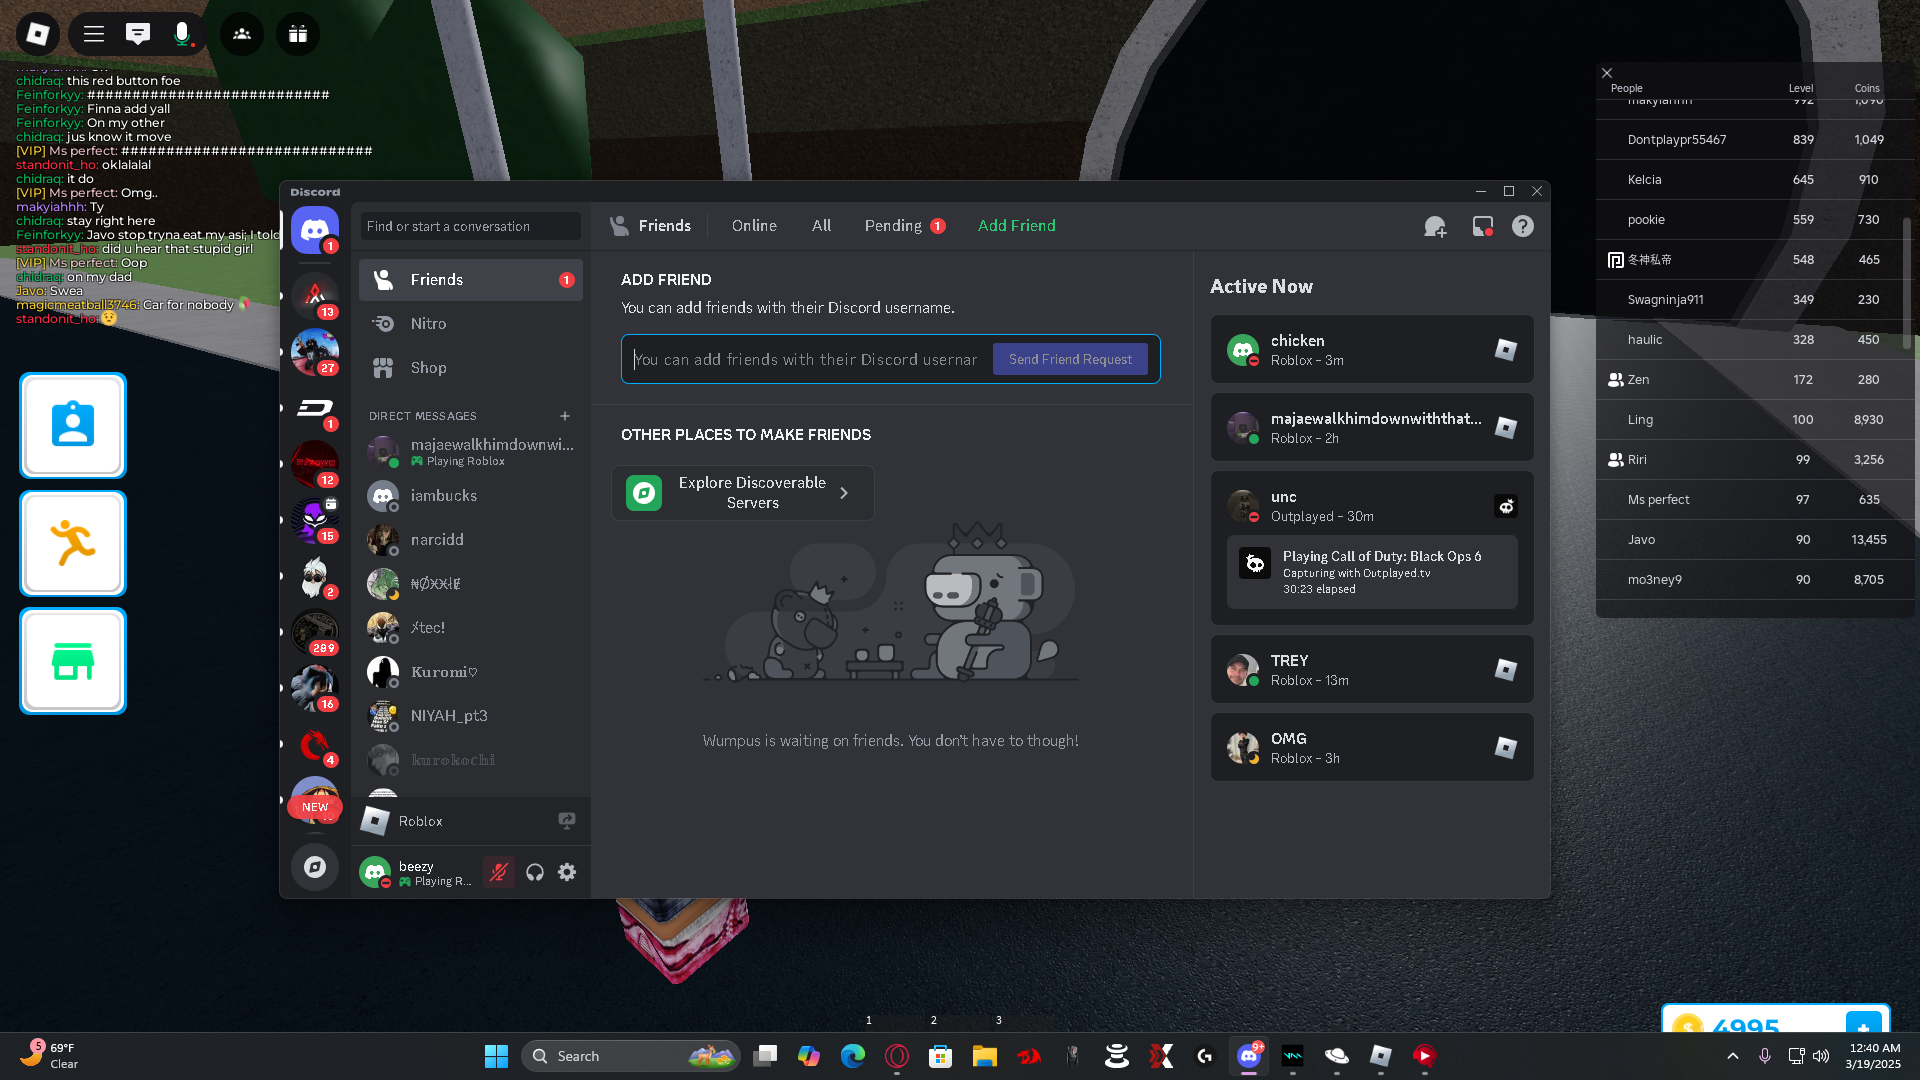Show hidden system tray icons

[x=1733, y=1056]
